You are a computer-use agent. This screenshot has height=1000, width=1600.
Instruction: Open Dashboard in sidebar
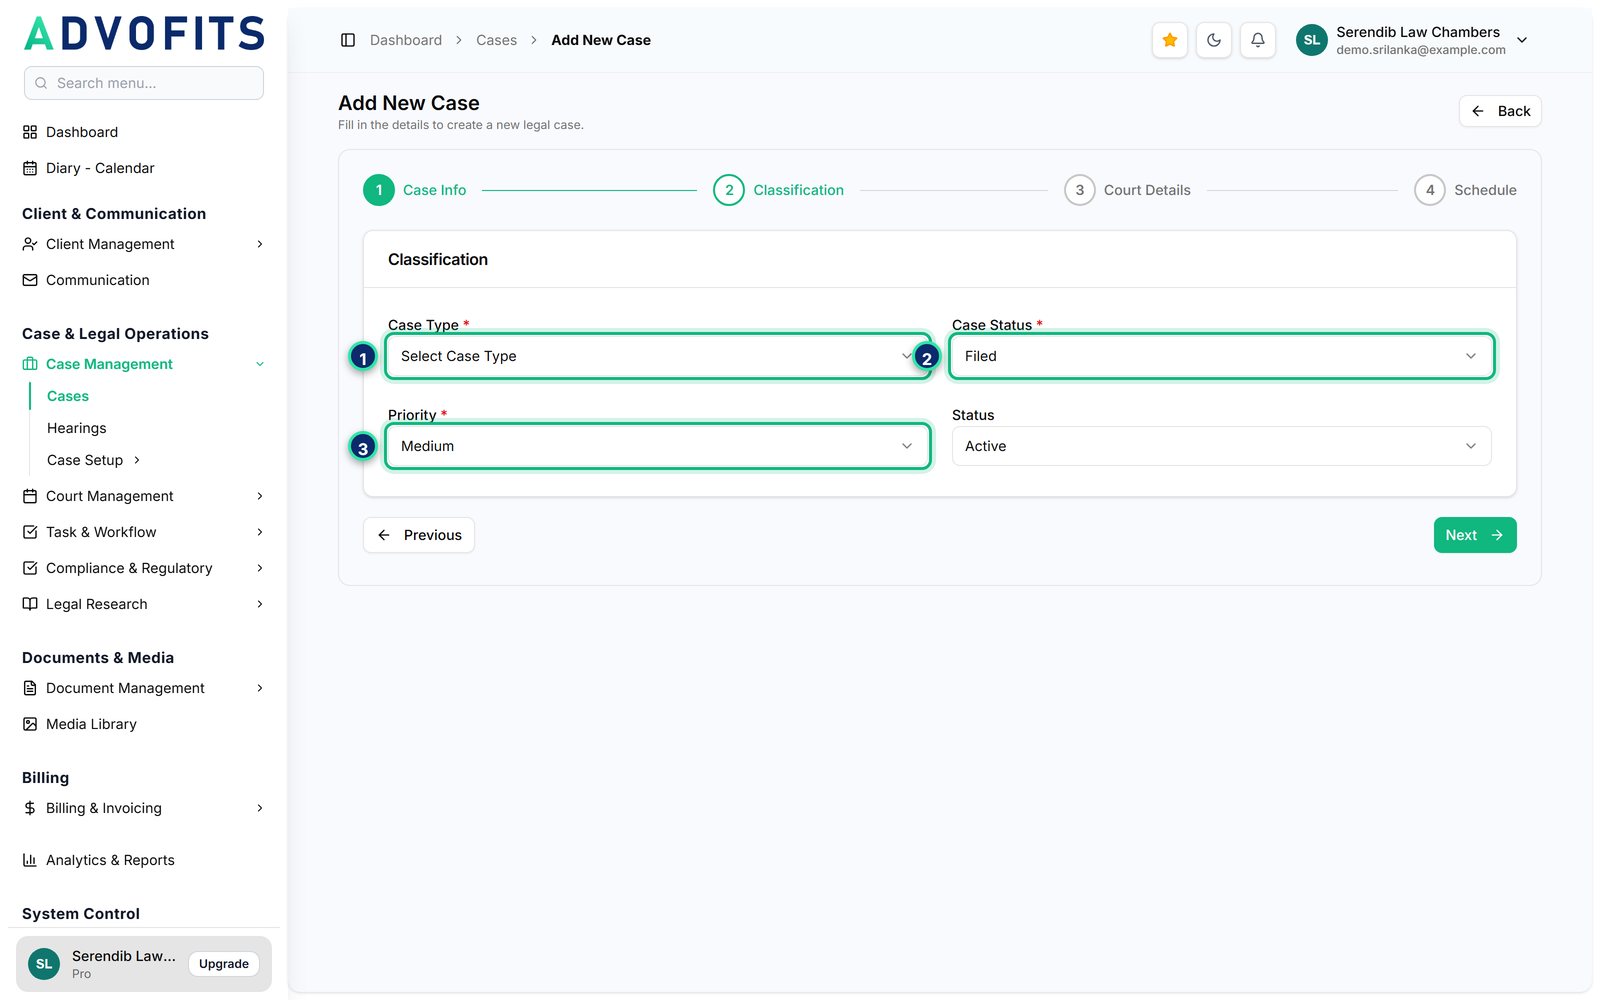click(144, 132)
